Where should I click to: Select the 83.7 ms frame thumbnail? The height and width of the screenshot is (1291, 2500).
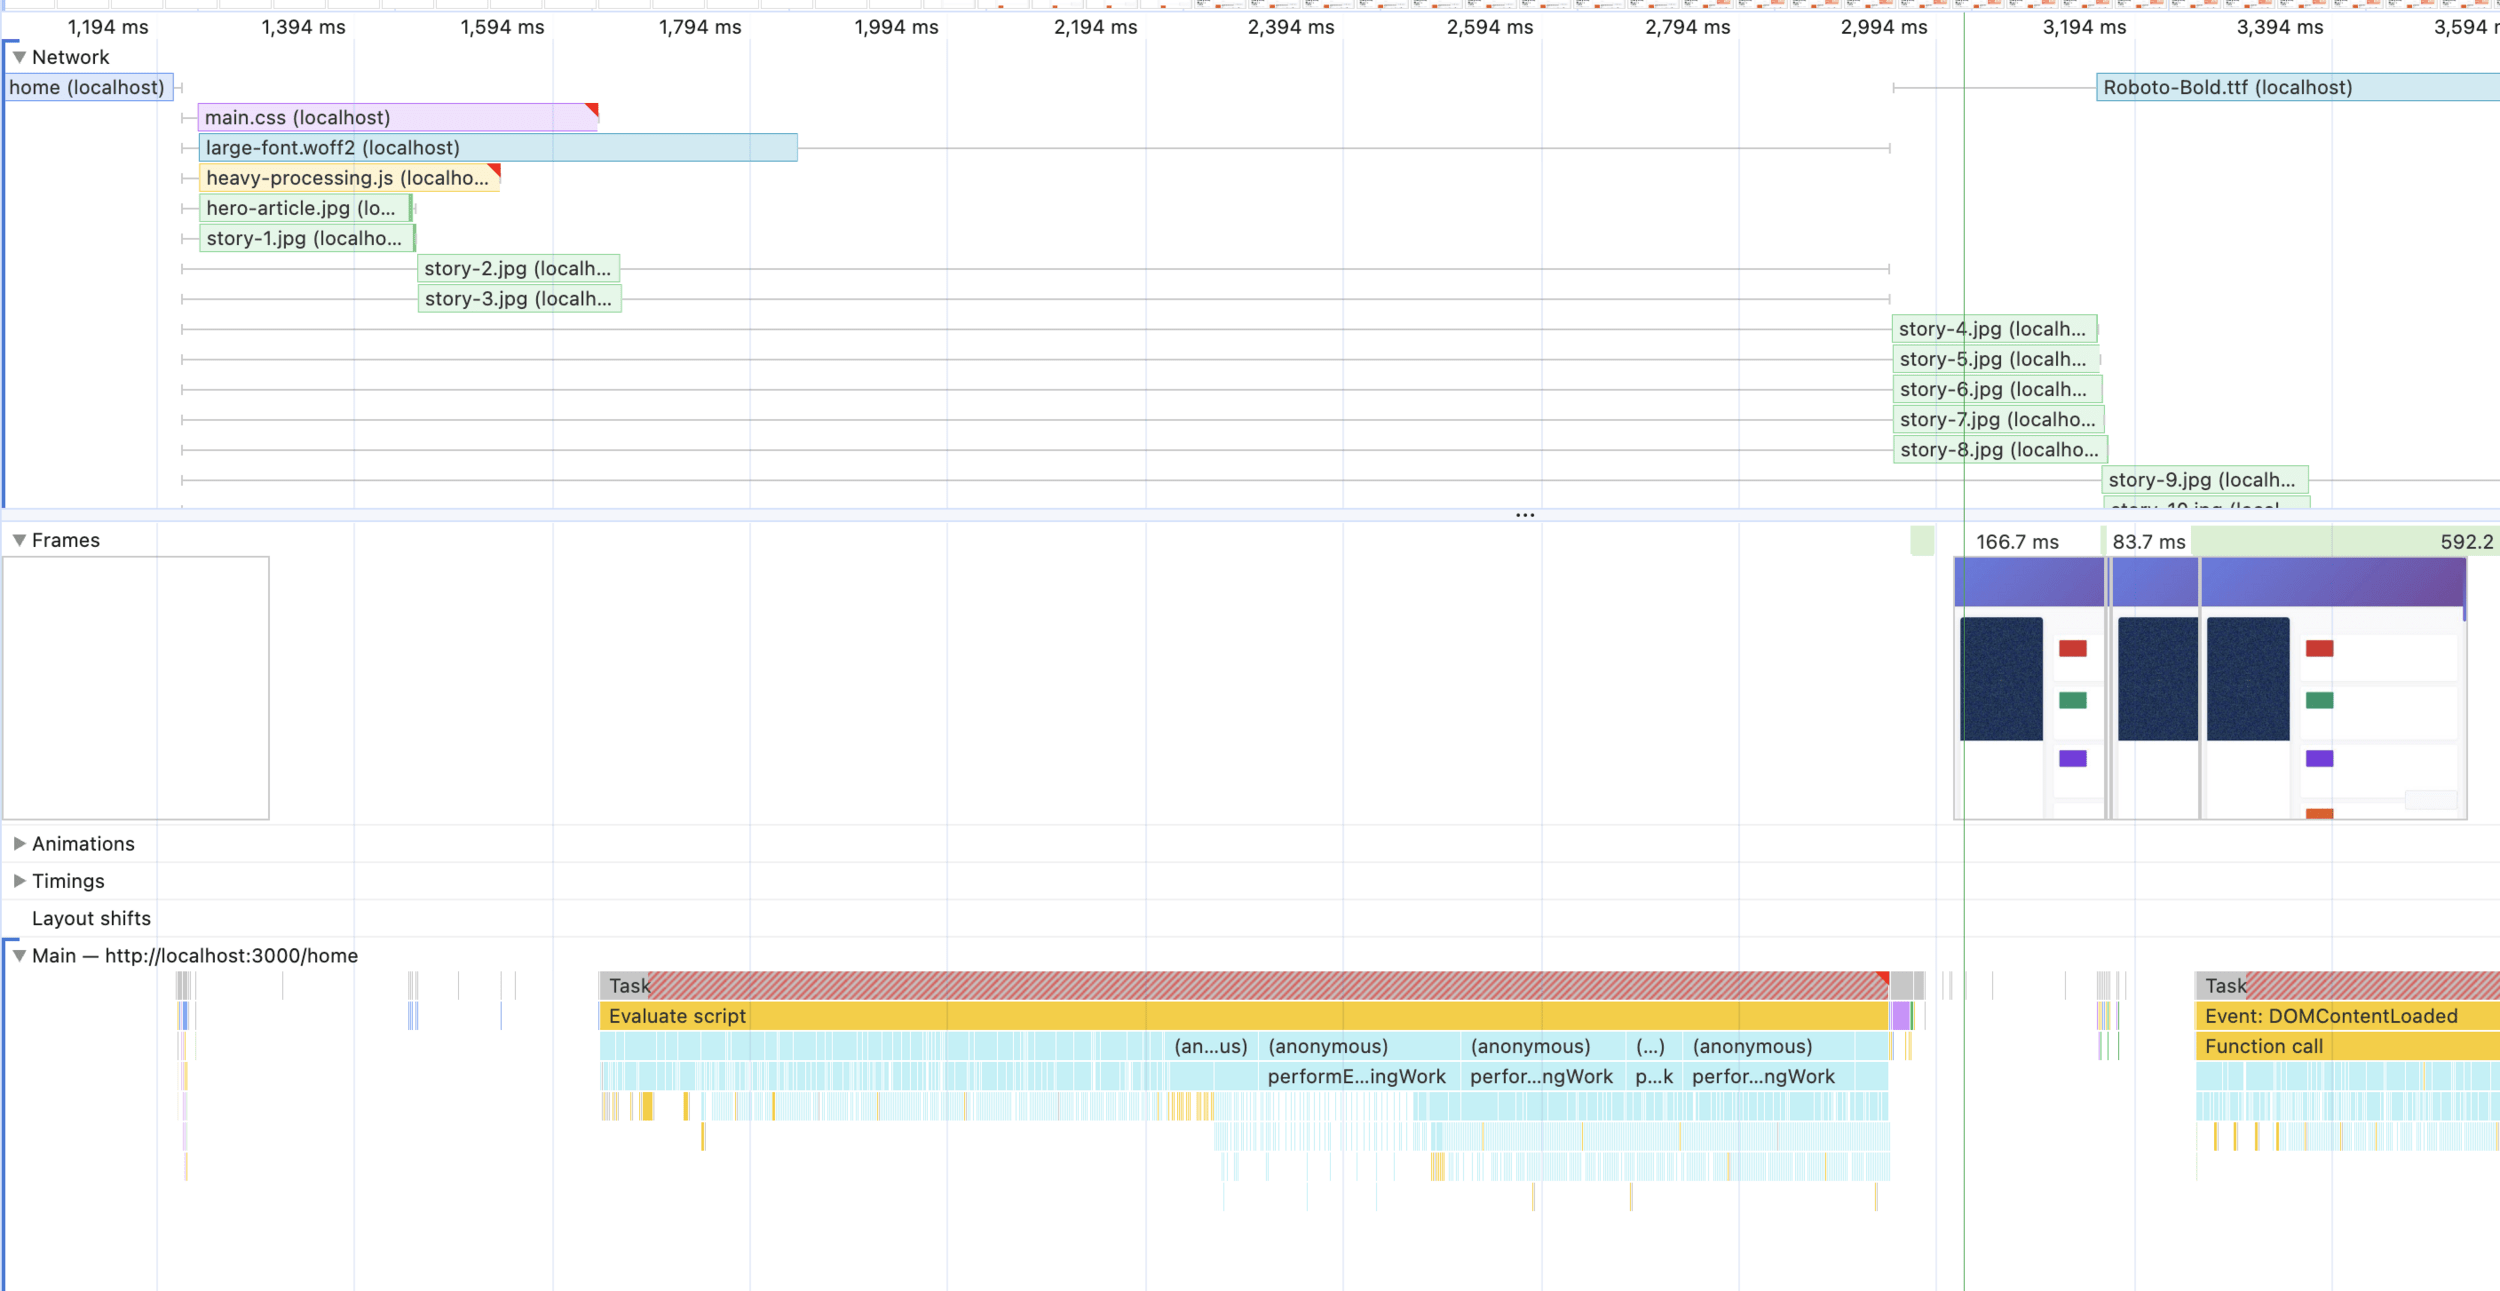[2154, 688]
